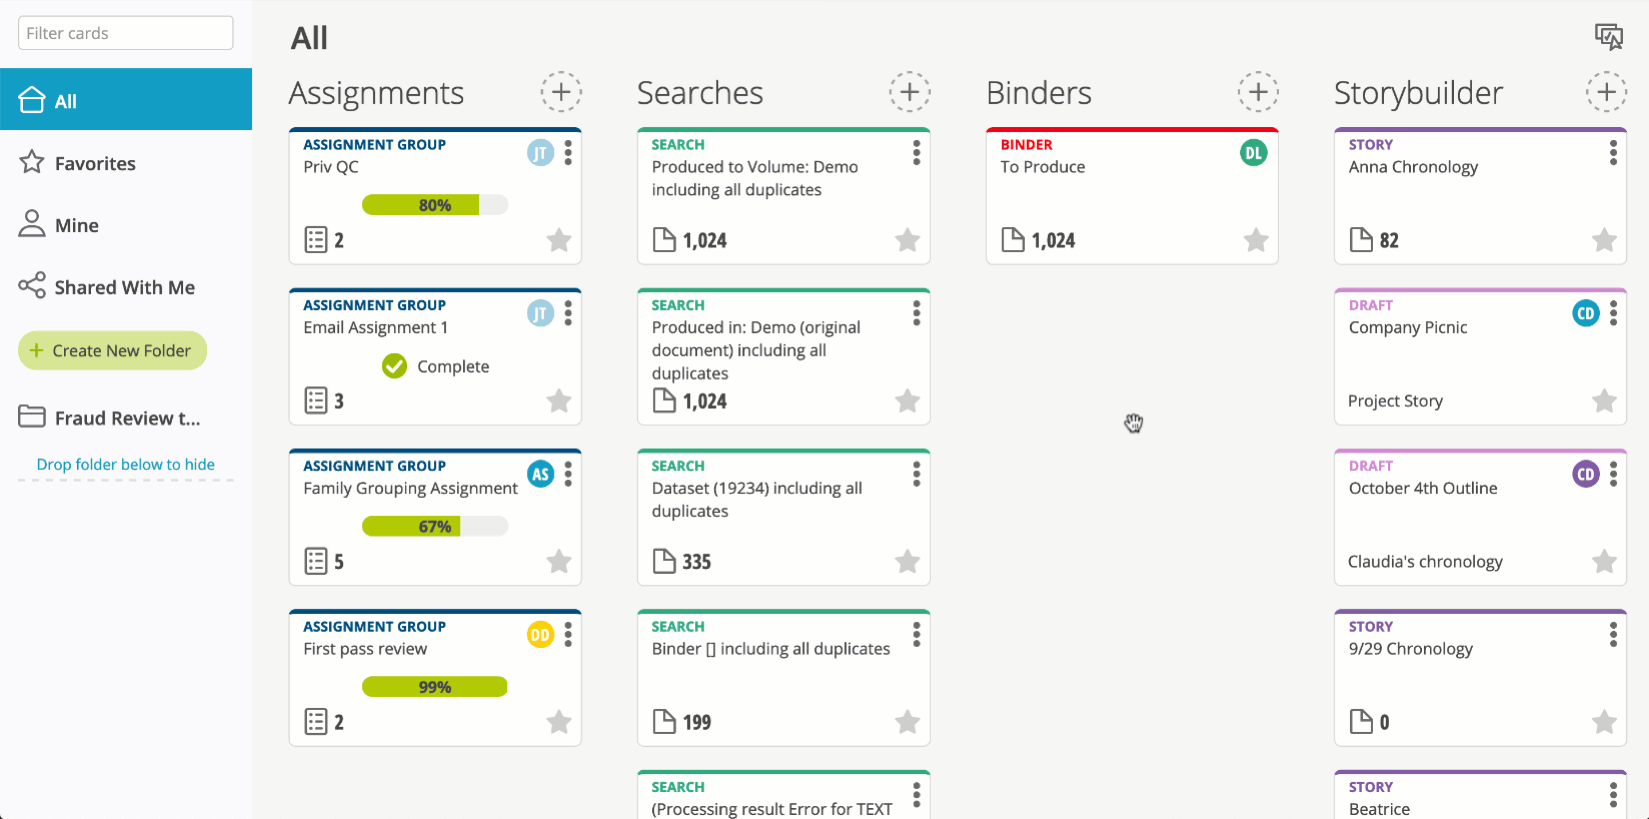Image resolution: width=1649 pixels, height=819 pixels.
Task: Click the DL avatar on To Produce binder
Action: coord(1253,153)
